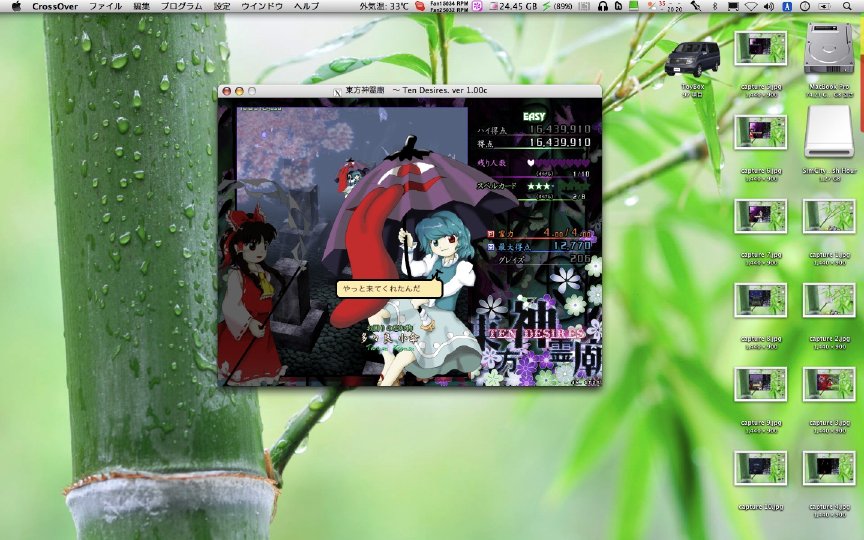Open the ウインドウ menu
864x540 pixels.
[262, 6]
